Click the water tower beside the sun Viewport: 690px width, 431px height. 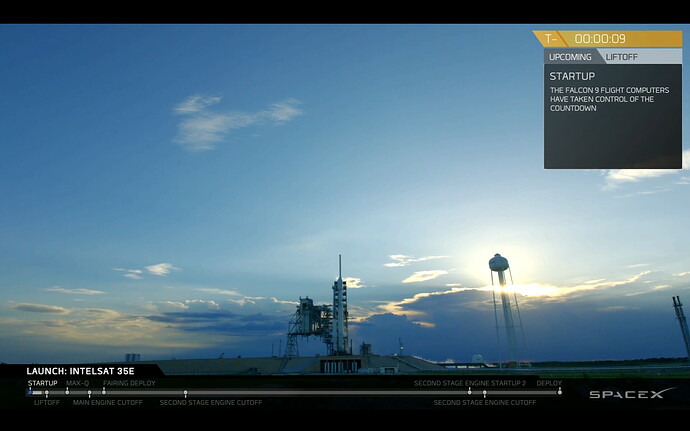499,266
